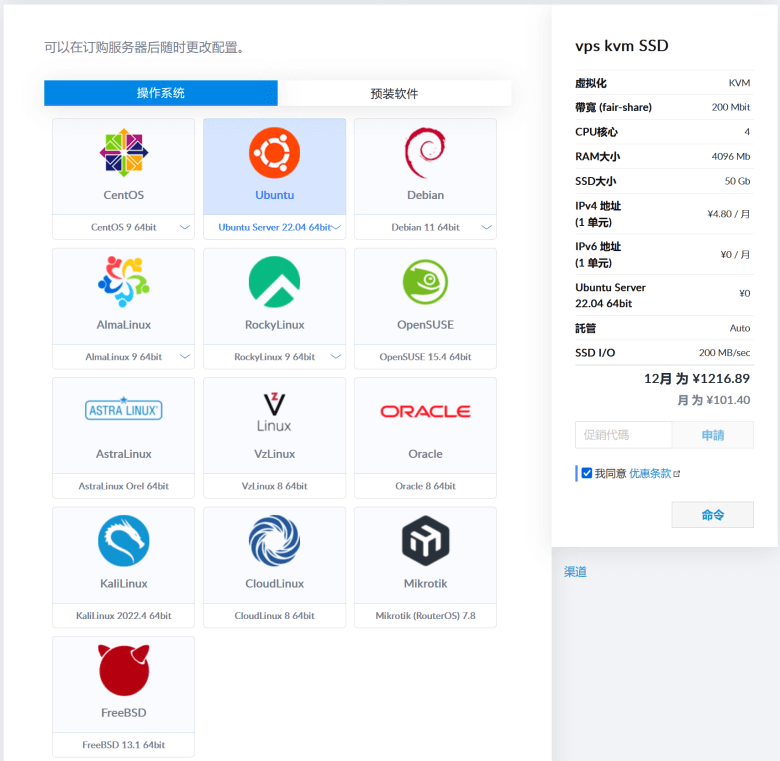
Task: Click the 200 Mbit bandwidth value
Action: [730, 107]
